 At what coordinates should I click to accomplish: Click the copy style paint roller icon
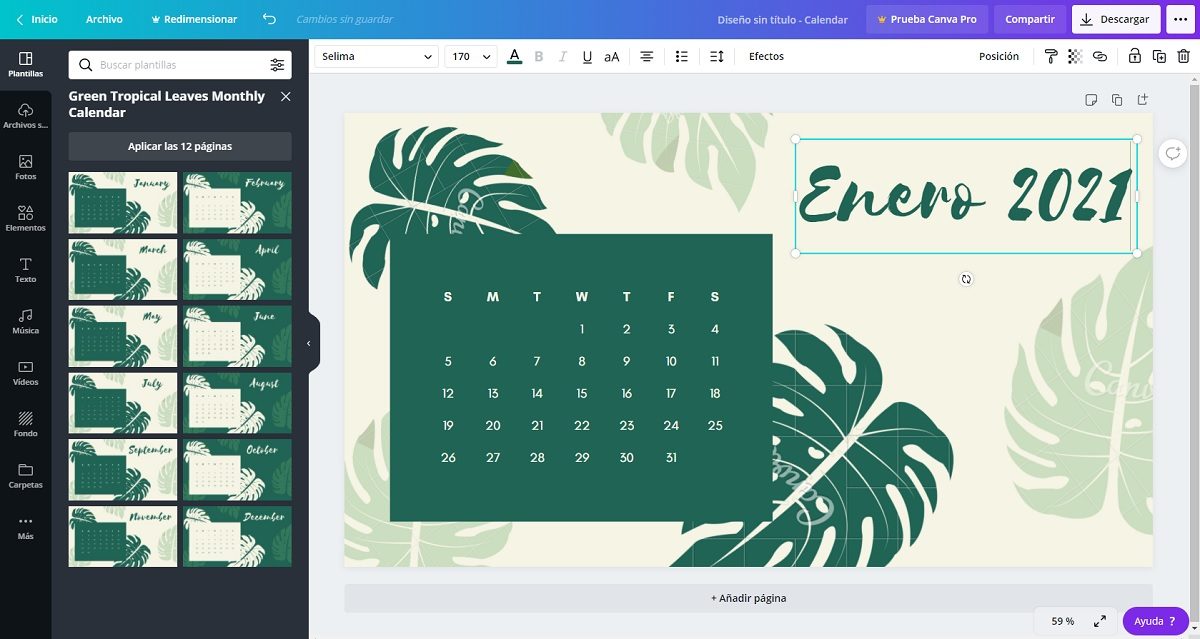pos(1051,56)
